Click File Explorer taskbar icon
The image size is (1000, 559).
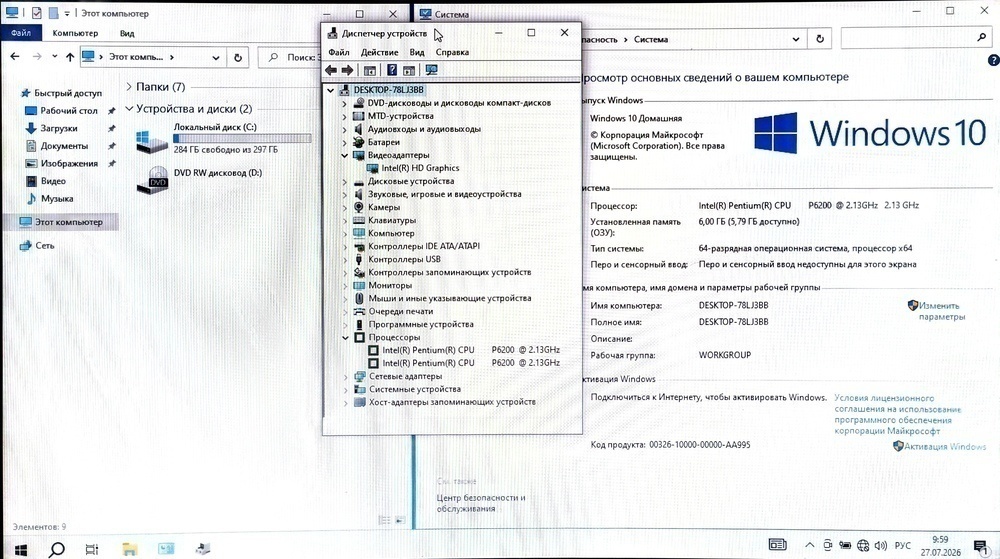click(x=129, y=549)
